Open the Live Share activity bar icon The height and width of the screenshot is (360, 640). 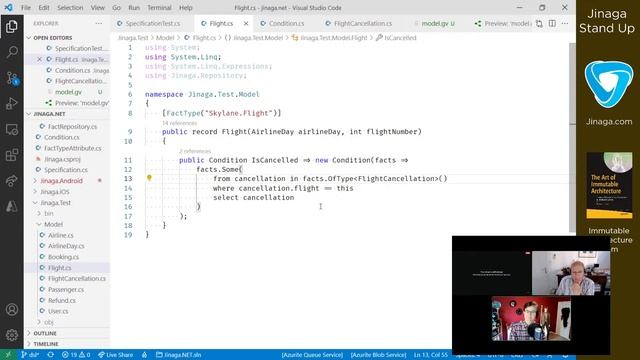point(12,180)
